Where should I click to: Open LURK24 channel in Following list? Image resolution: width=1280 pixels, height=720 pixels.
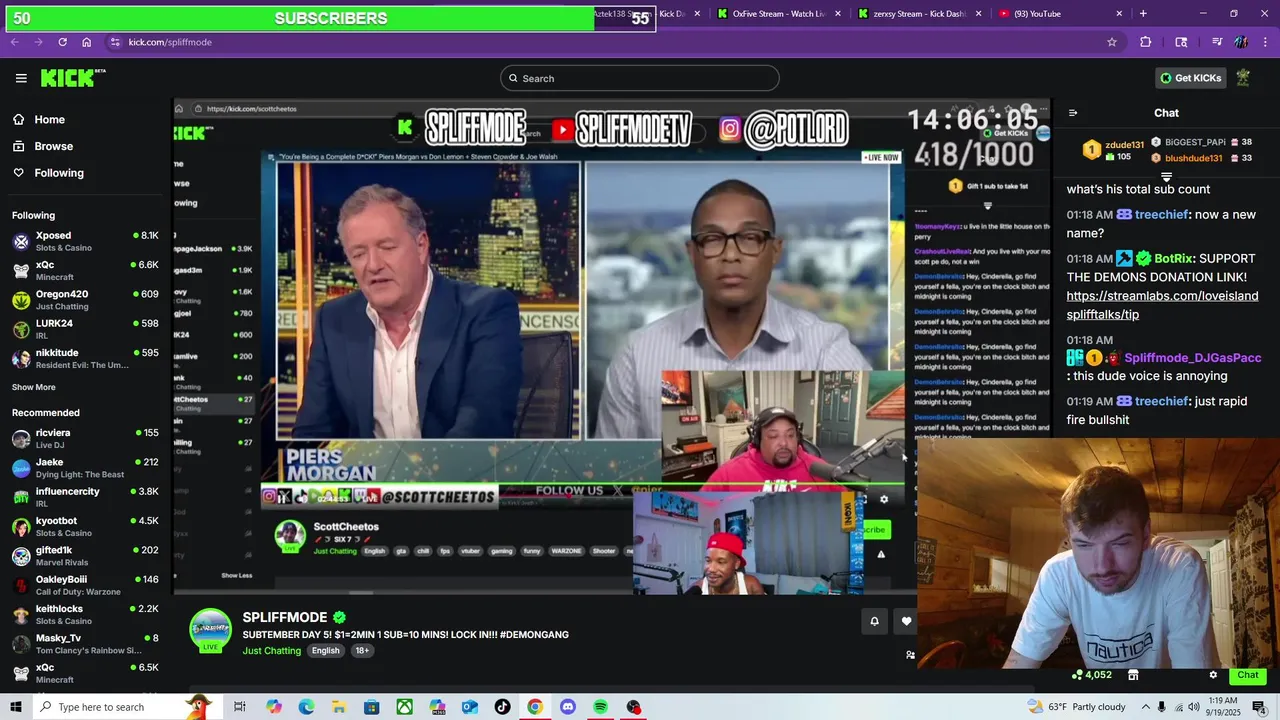click(x=85, y=329)
